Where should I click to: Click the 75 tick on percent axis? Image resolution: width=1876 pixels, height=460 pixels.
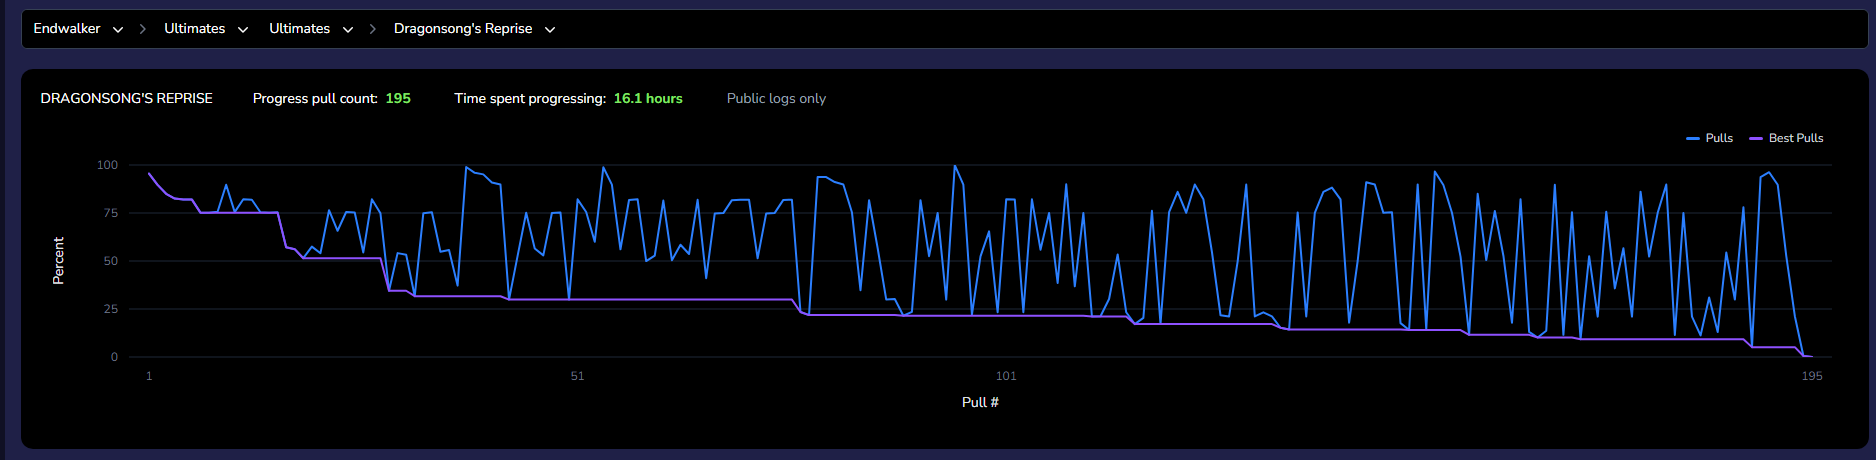tap(111, 213)
